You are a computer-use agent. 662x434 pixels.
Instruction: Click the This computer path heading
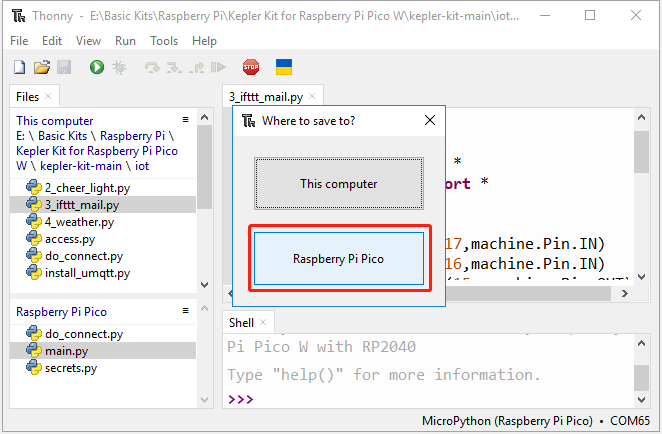pos(54,121)
